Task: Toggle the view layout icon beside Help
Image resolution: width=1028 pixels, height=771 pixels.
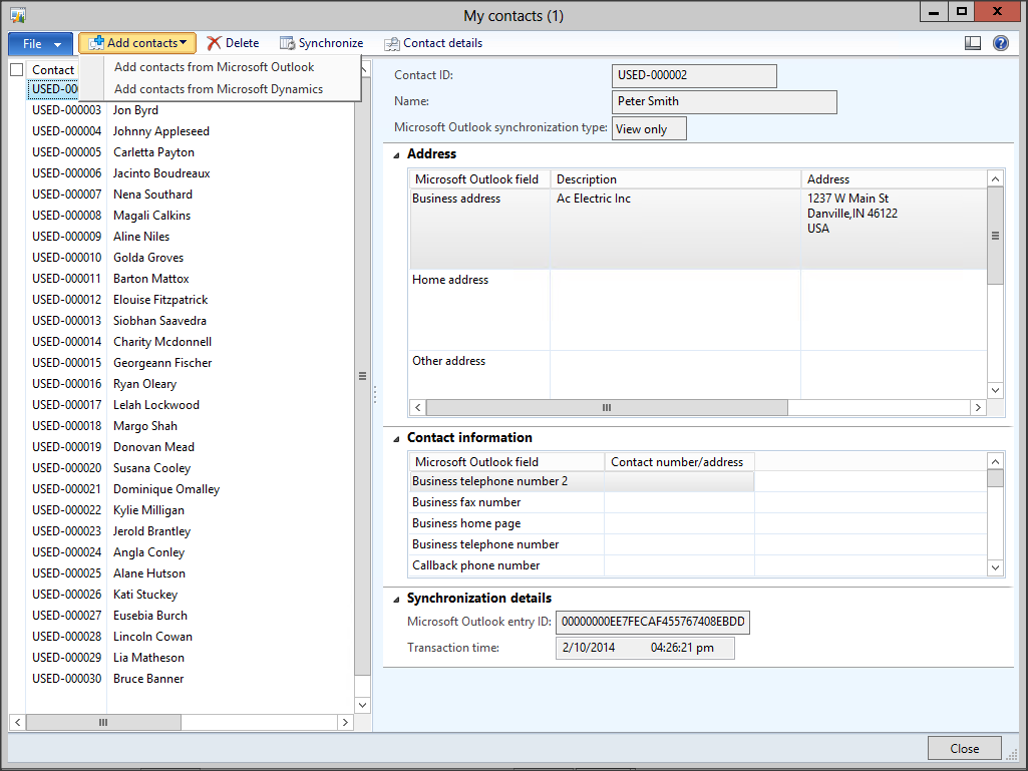Action: [x=973, y=43]
